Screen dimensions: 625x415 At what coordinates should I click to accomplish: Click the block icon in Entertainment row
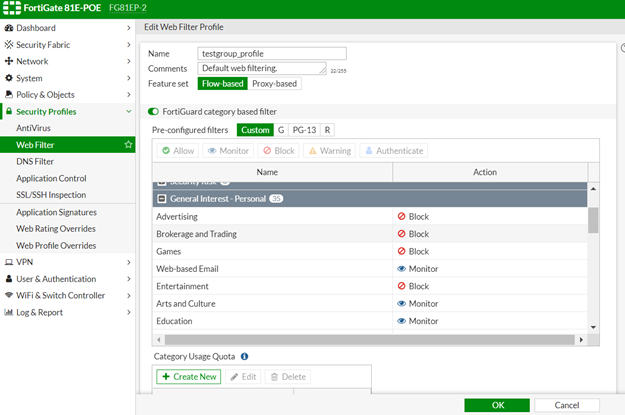coord(401,286)
